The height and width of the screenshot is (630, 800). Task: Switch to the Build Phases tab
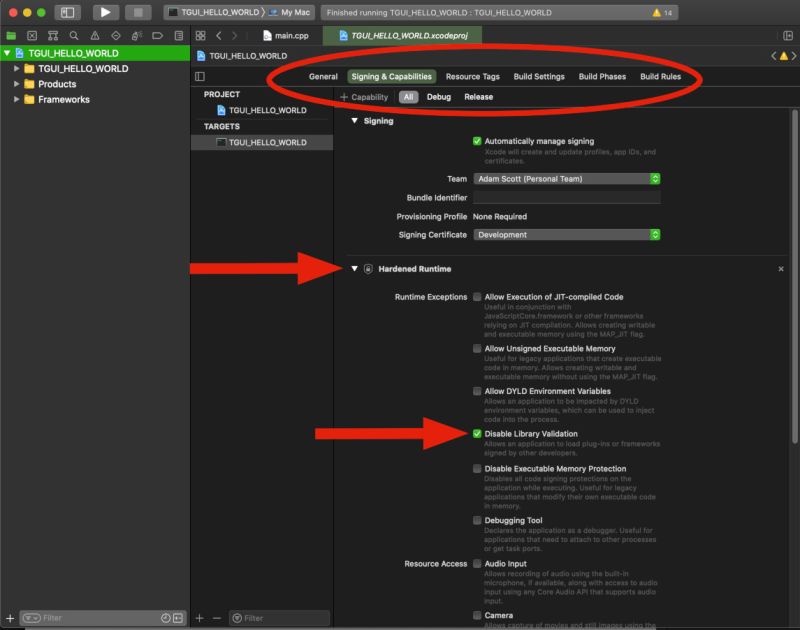click(602, 77)
